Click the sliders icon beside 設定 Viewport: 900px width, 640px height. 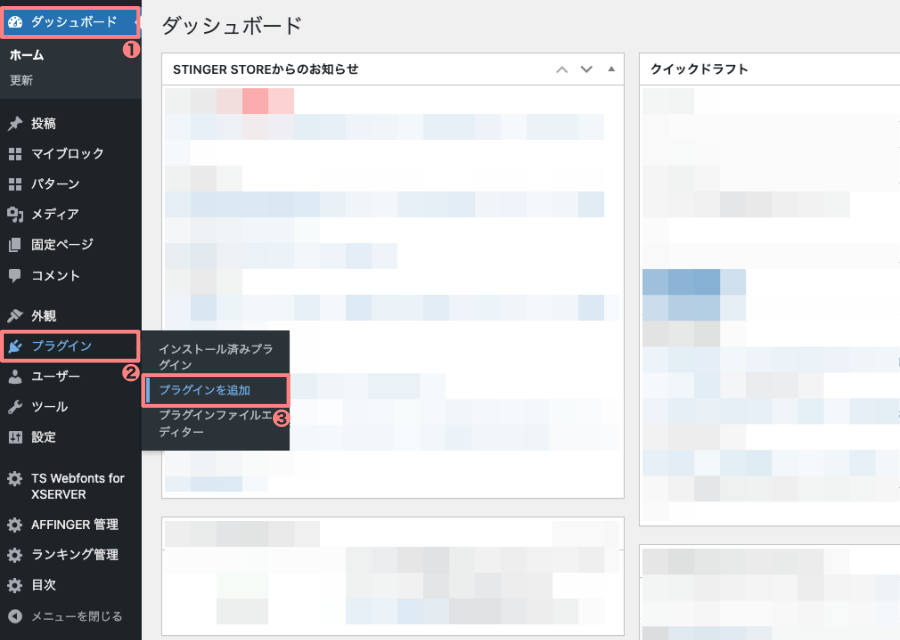(15, 437)
